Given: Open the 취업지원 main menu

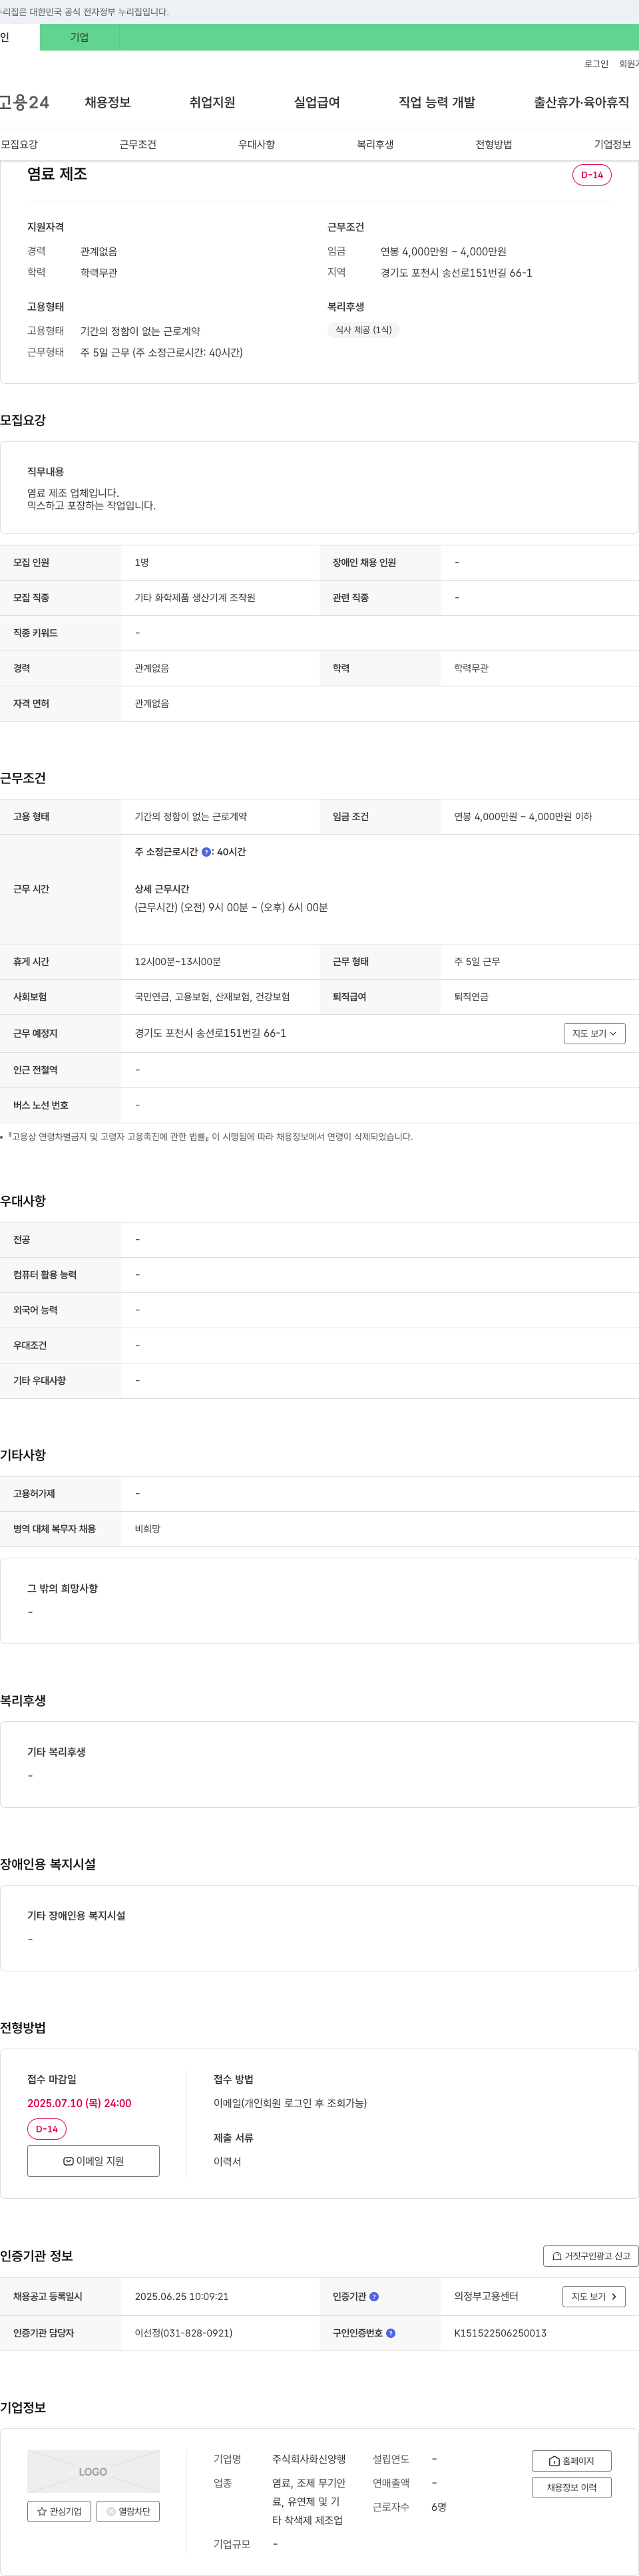Looking at the screenshot, I should [x=212, y=102].
